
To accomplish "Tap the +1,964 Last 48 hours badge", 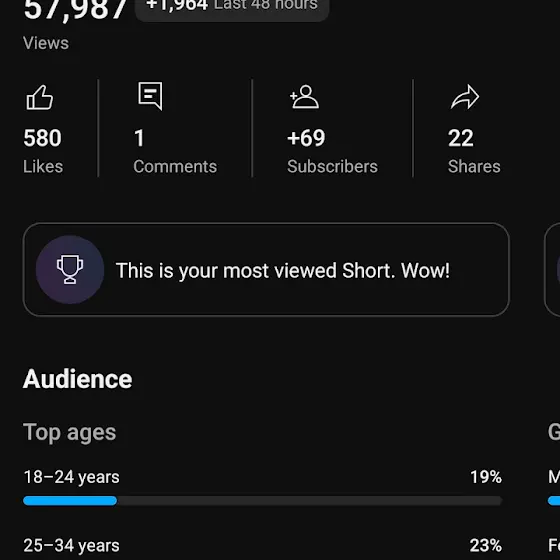I will [232, 7].
